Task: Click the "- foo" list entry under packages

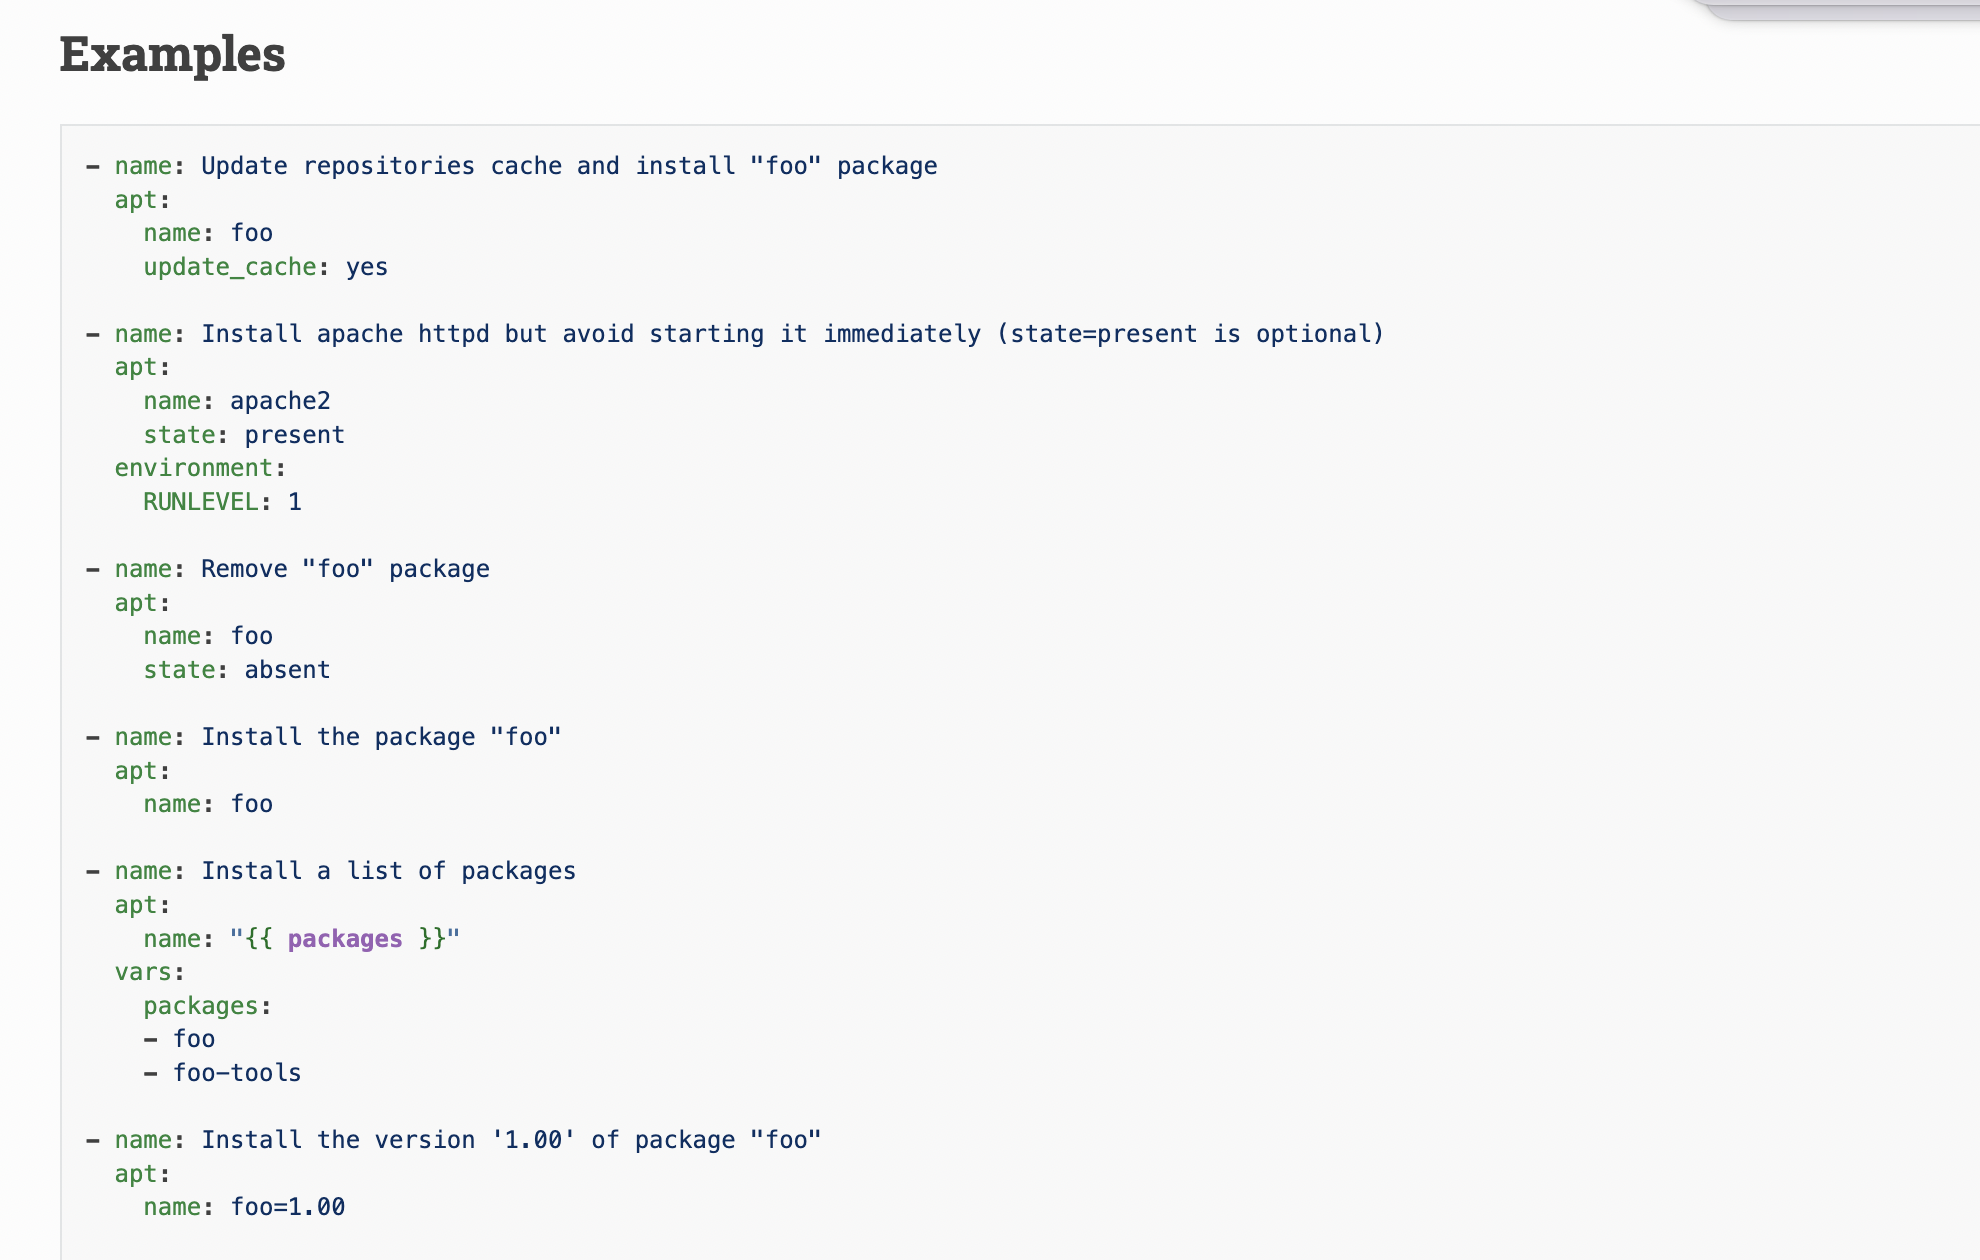Action: coord(194,1039)
